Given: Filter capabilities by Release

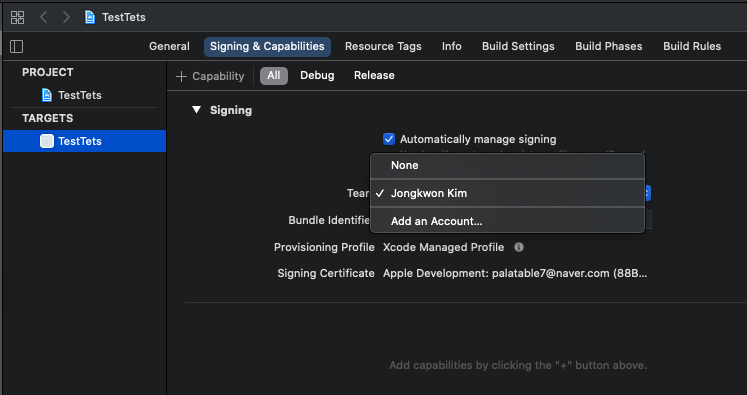Looking at the screenshot, I should point(374,75).
